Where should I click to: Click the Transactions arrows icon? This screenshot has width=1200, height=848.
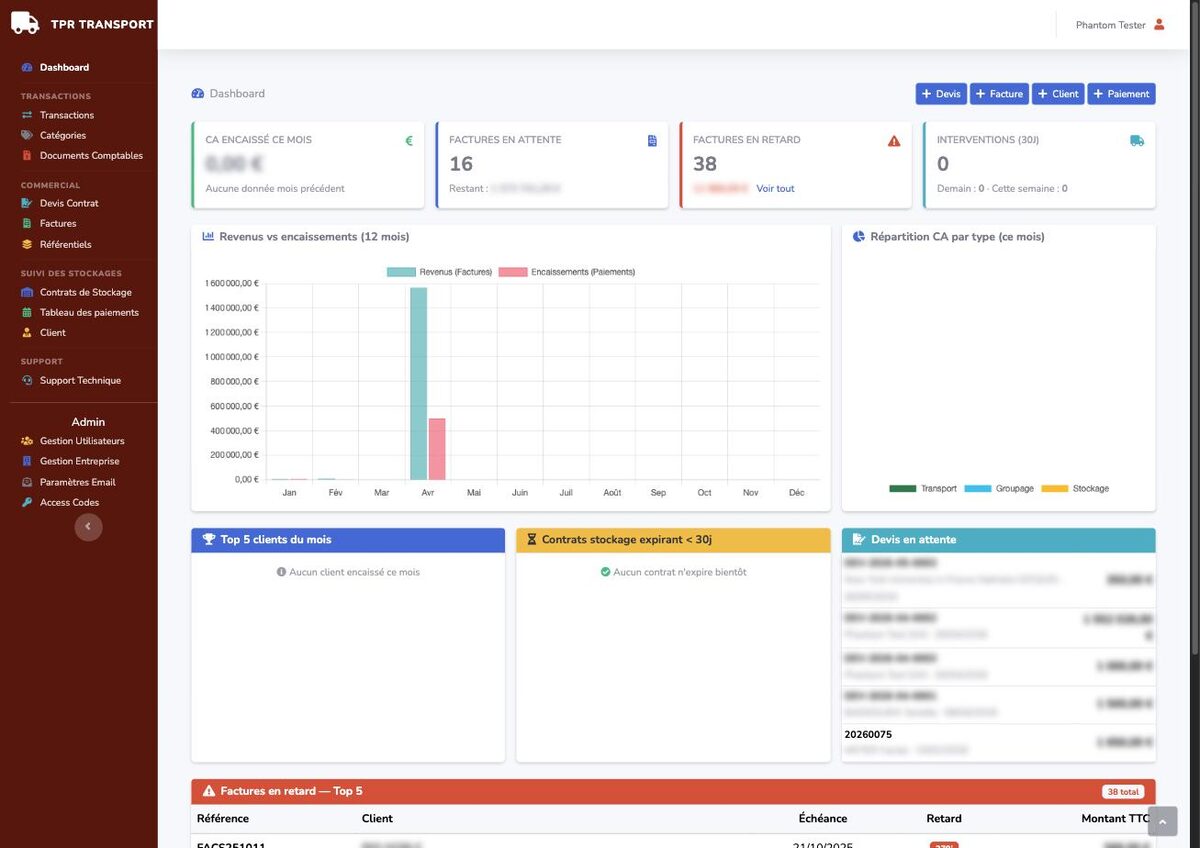[x=27, y=115]
